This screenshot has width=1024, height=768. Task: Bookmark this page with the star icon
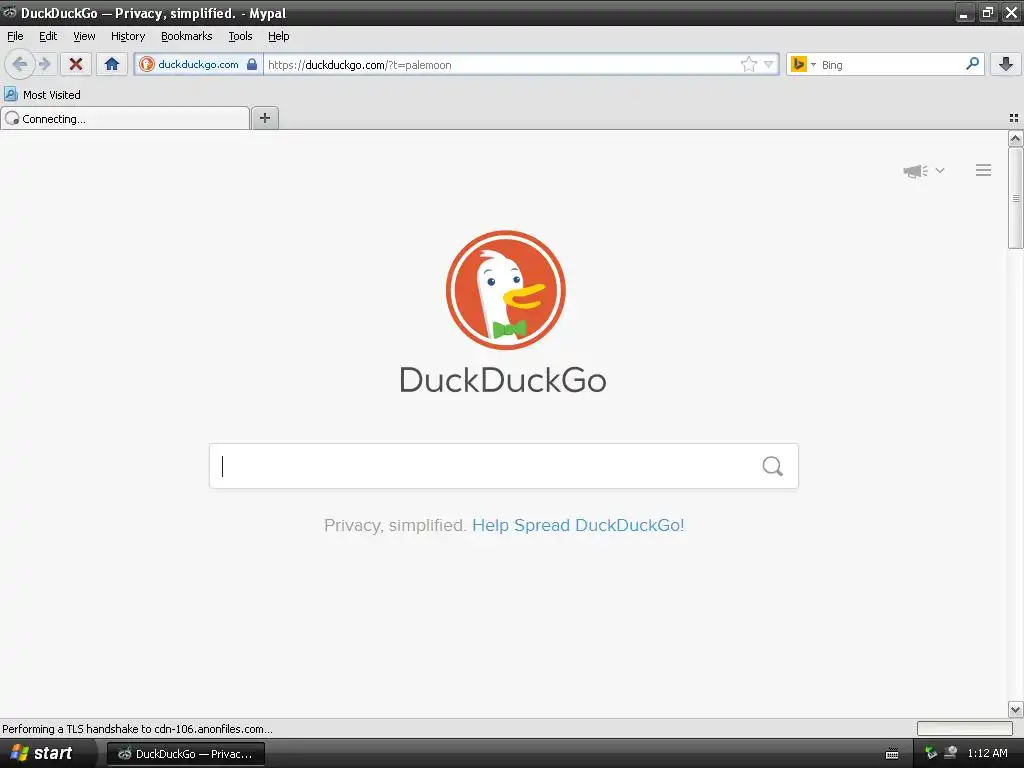[748, 64]
